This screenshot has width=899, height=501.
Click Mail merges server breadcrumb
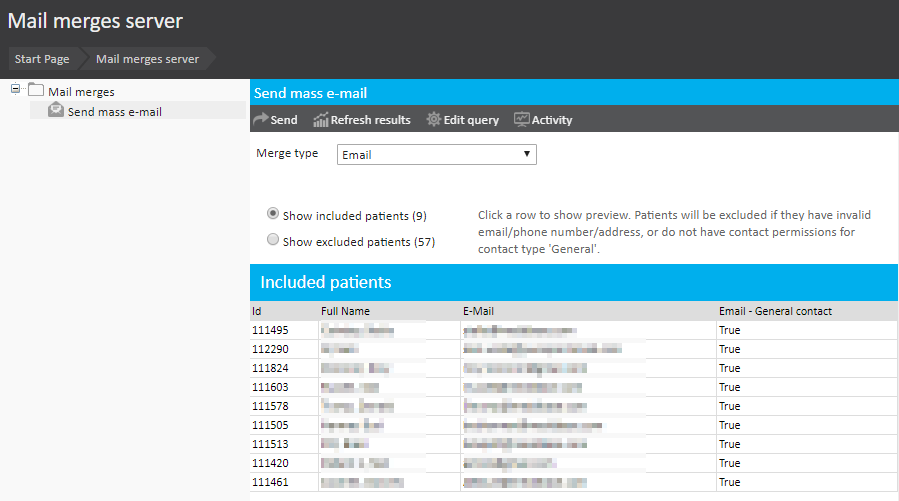[147, 59]
